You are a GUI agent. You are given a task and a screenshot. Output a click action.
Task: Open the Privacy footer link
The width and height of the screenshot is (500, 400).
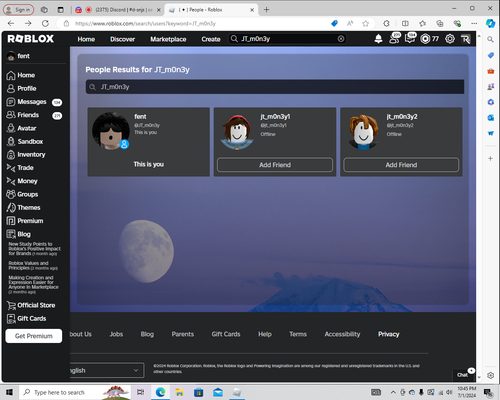pyautogui.click(x=389, y=334)
